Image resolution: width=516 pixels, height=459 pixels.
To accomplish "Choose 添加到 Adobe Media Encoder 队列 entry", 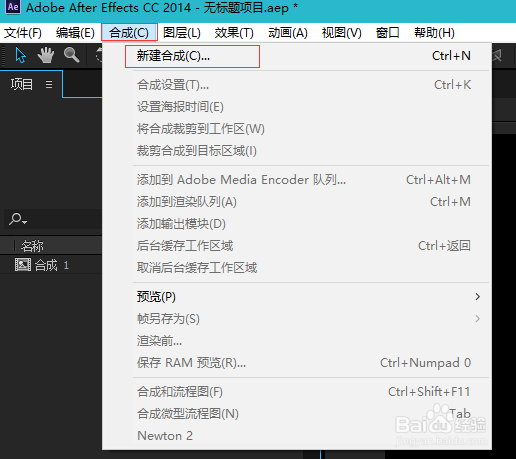I will 297,180.
